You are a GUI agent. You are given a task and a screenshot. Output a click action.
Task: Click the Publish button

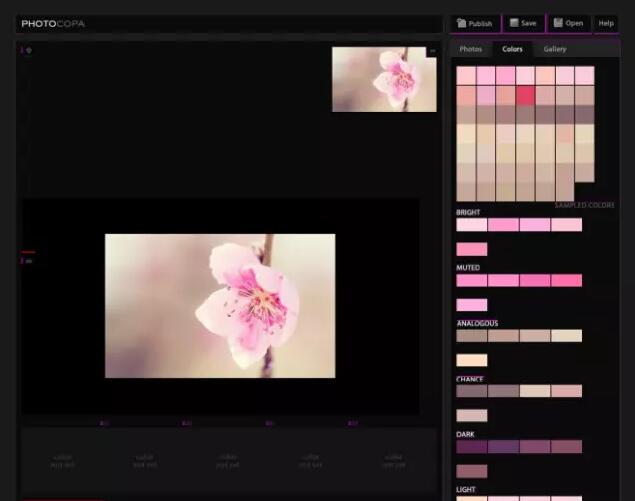coord(475,23)
